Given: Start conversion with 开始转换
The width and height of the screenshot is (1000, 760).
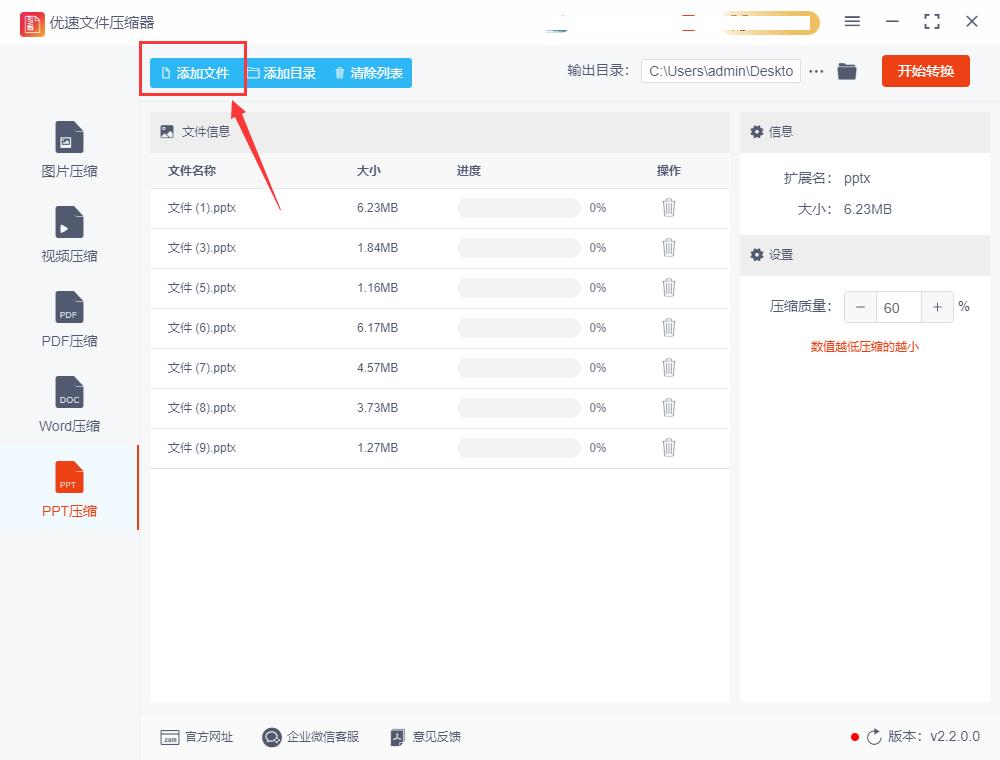Looking at the screenshot, I should pos(925,71).
